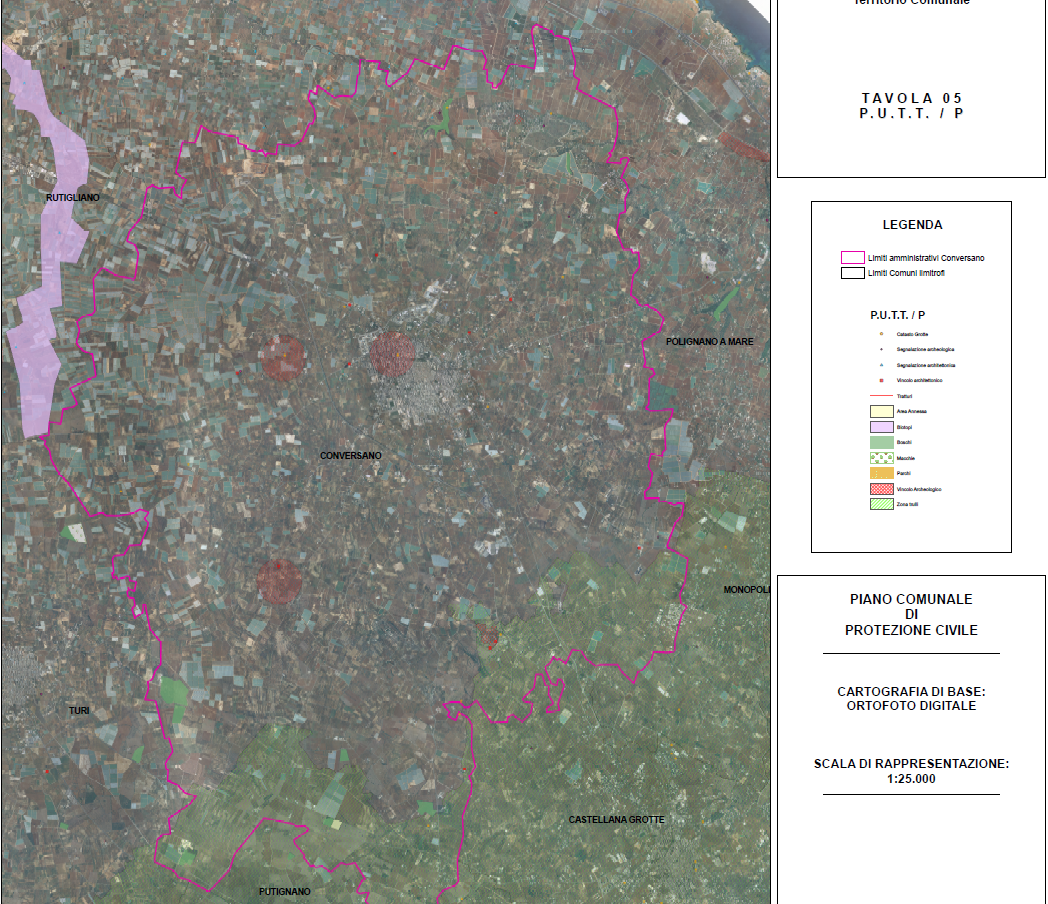Screen dimensions: 1048x904
Task: Click the Catasto Grotte legend symbol
Action: (x=881, y=333)
